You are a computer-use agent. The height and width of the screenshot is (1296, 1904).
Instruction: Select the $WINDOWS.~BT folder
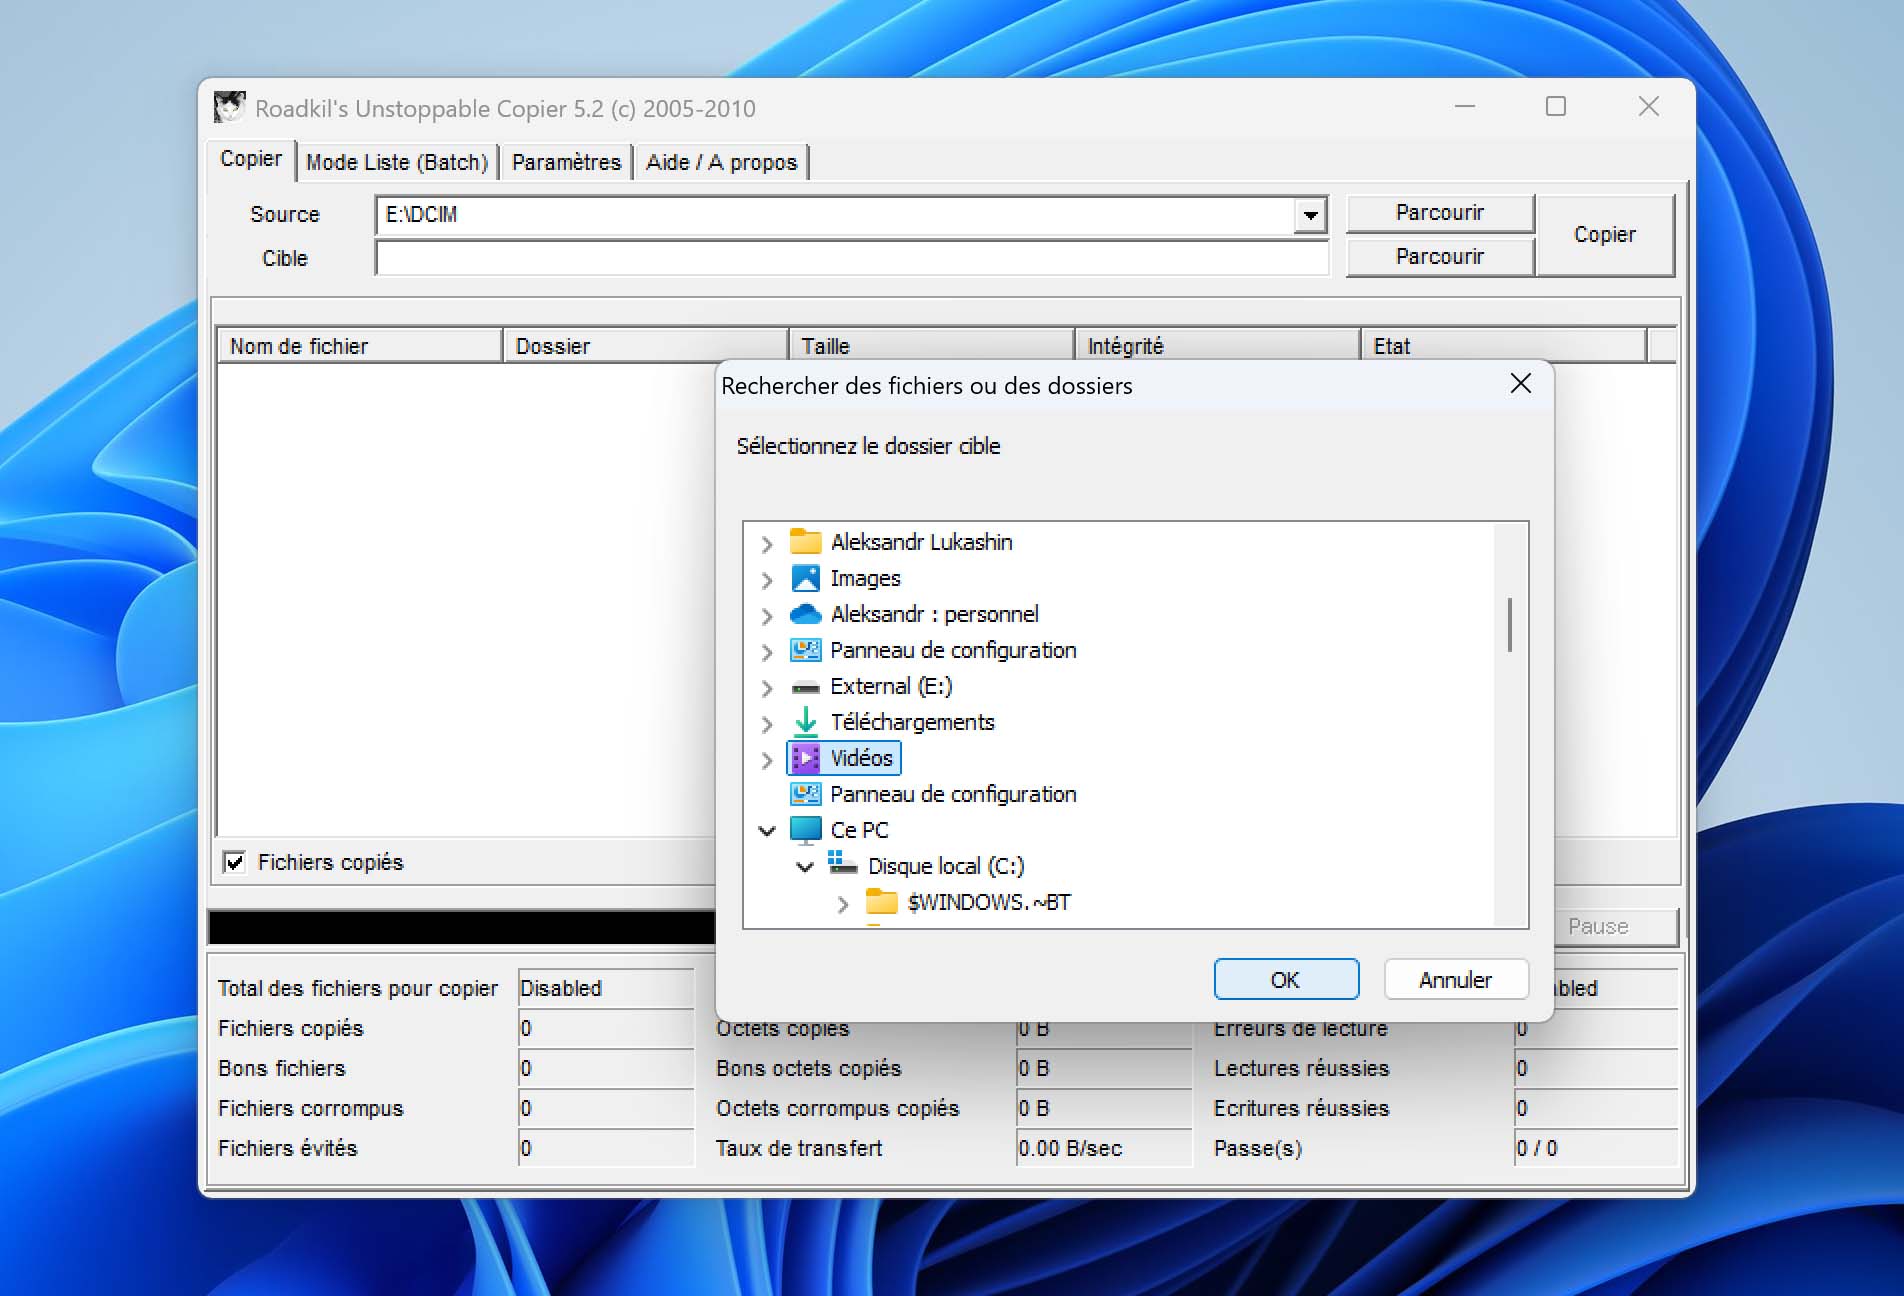coord(988,902)
